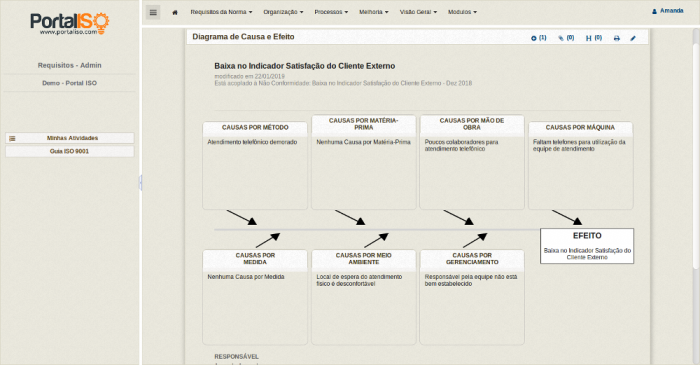
Task: Click the vertical page scrollbar
Action: pyautogui.click(x=696, y=156)
